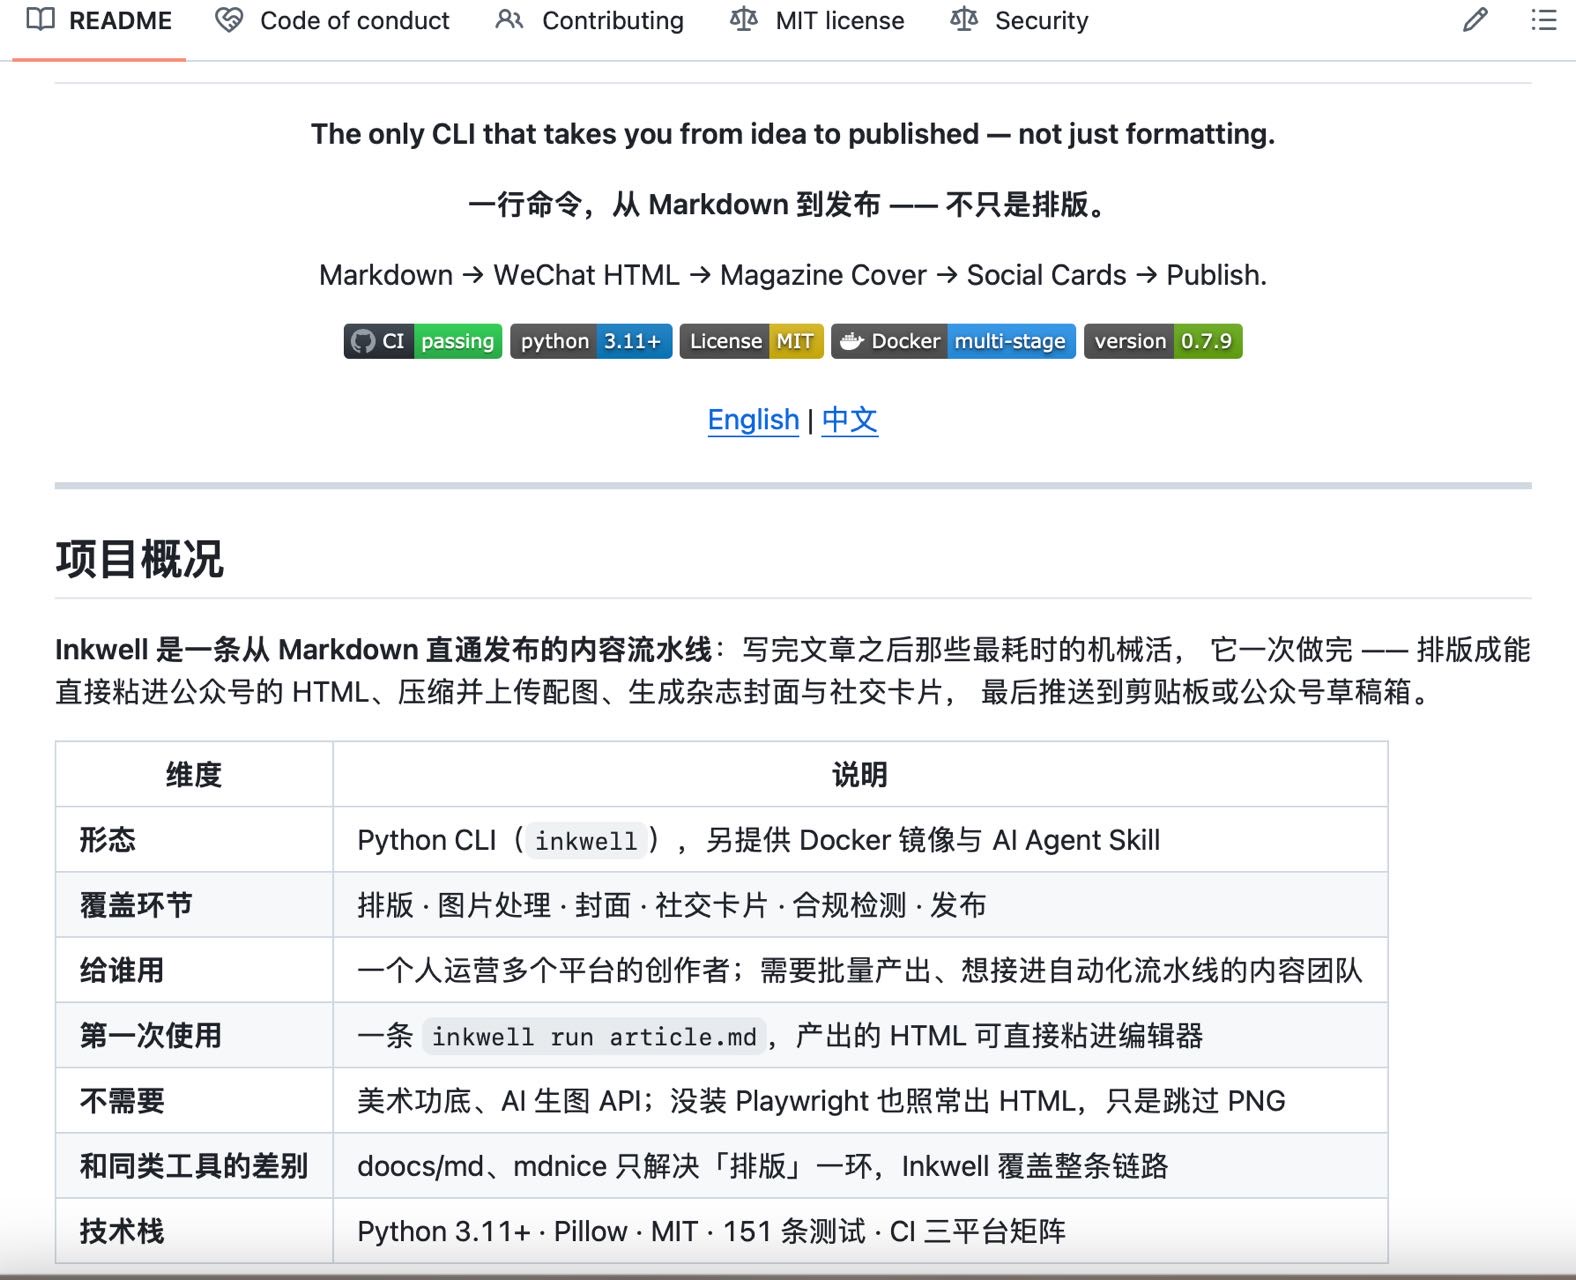
Task: Select the 和同类工具的差别 row label
Action: pyautogui.click(x=194, y=1166)
